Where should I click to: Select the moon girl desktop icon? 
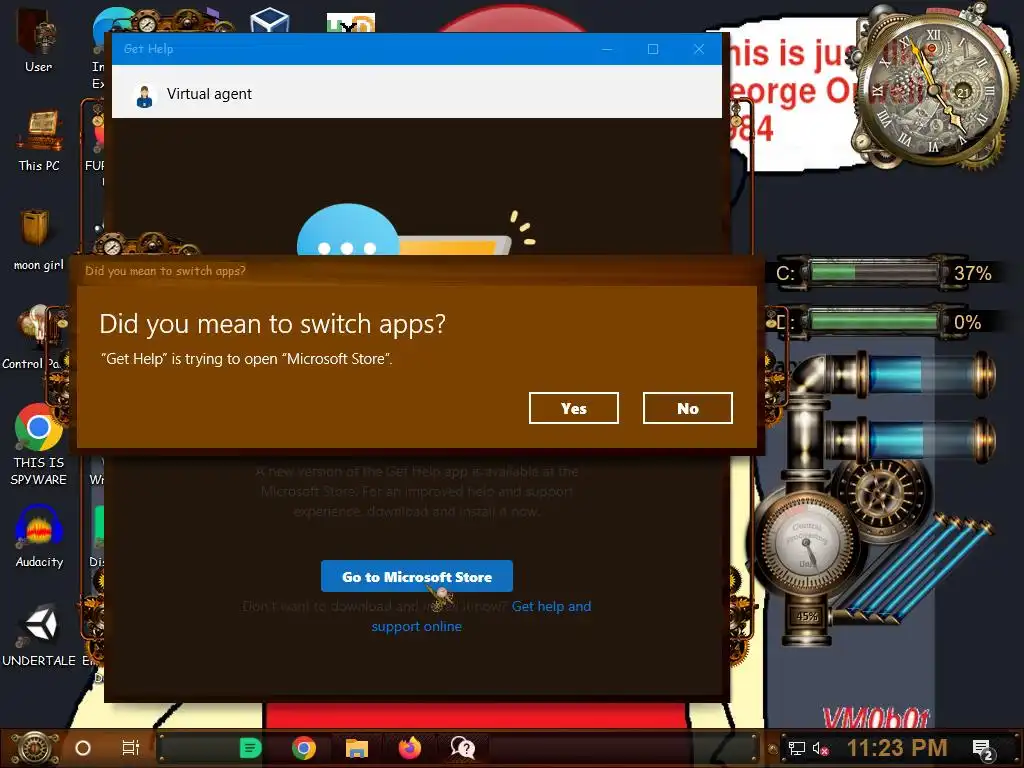38,239
